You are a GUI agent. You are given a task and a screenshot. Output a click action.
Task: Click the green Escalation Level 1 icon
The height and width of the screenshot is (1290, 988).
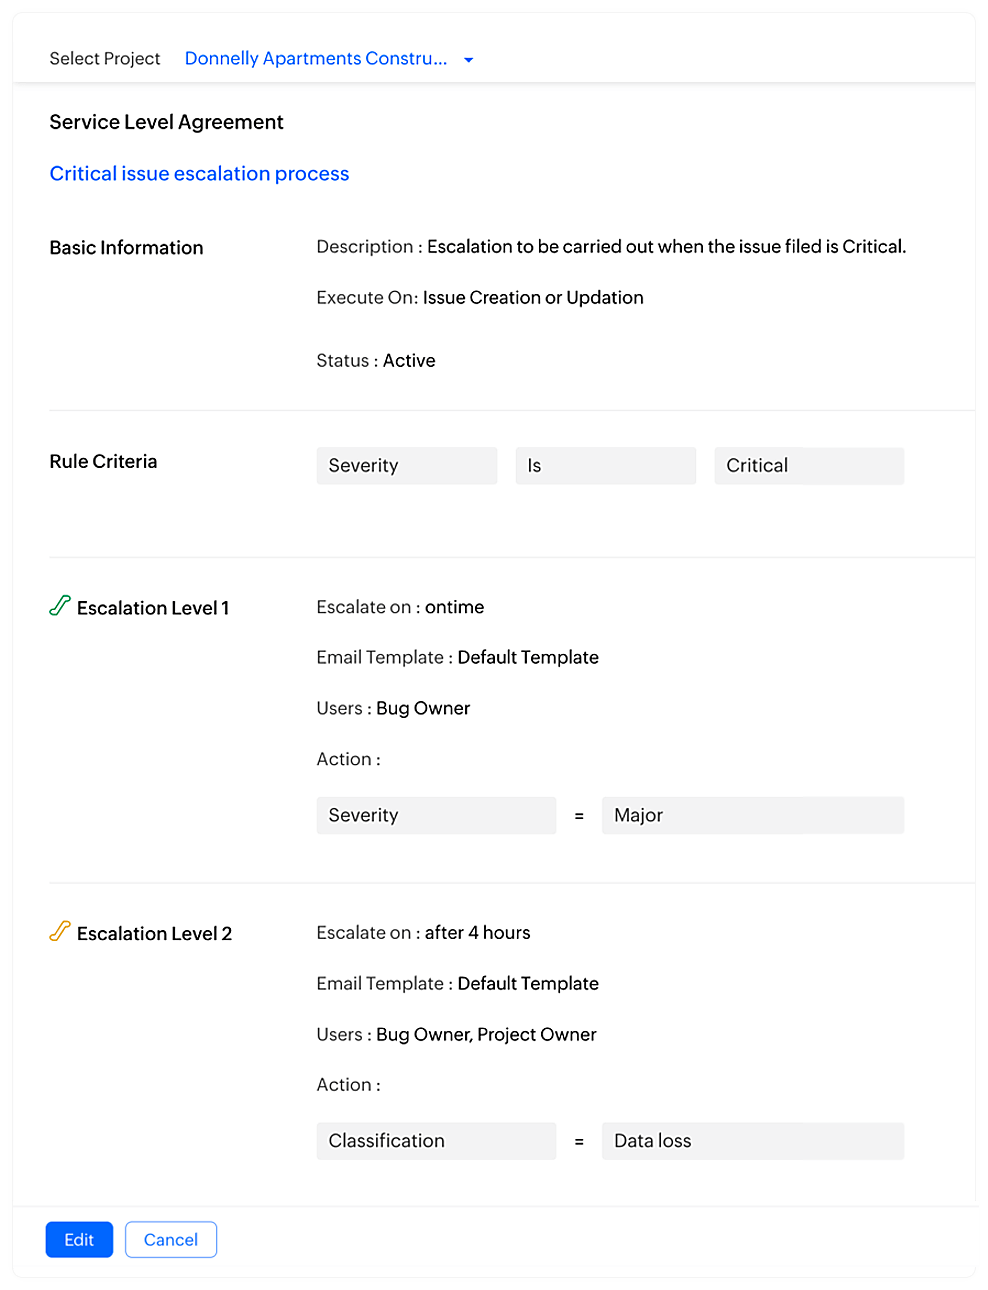tap(60, 606)
